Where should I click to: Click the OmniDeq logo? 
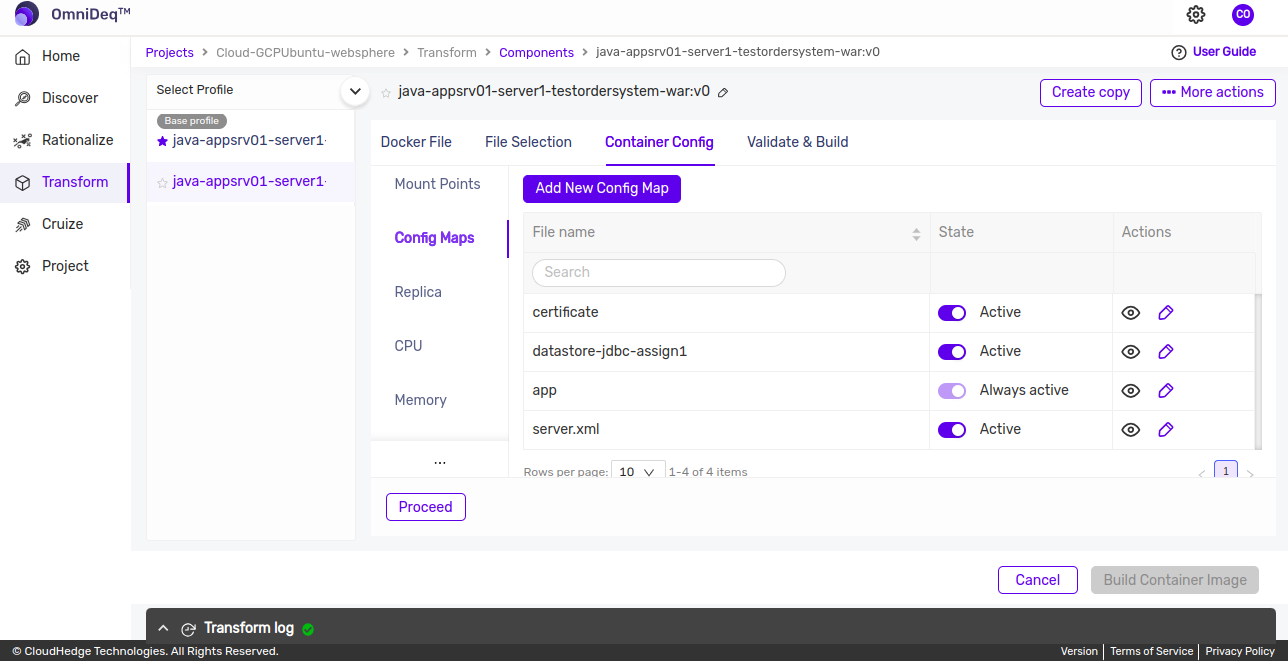(27, 14)
